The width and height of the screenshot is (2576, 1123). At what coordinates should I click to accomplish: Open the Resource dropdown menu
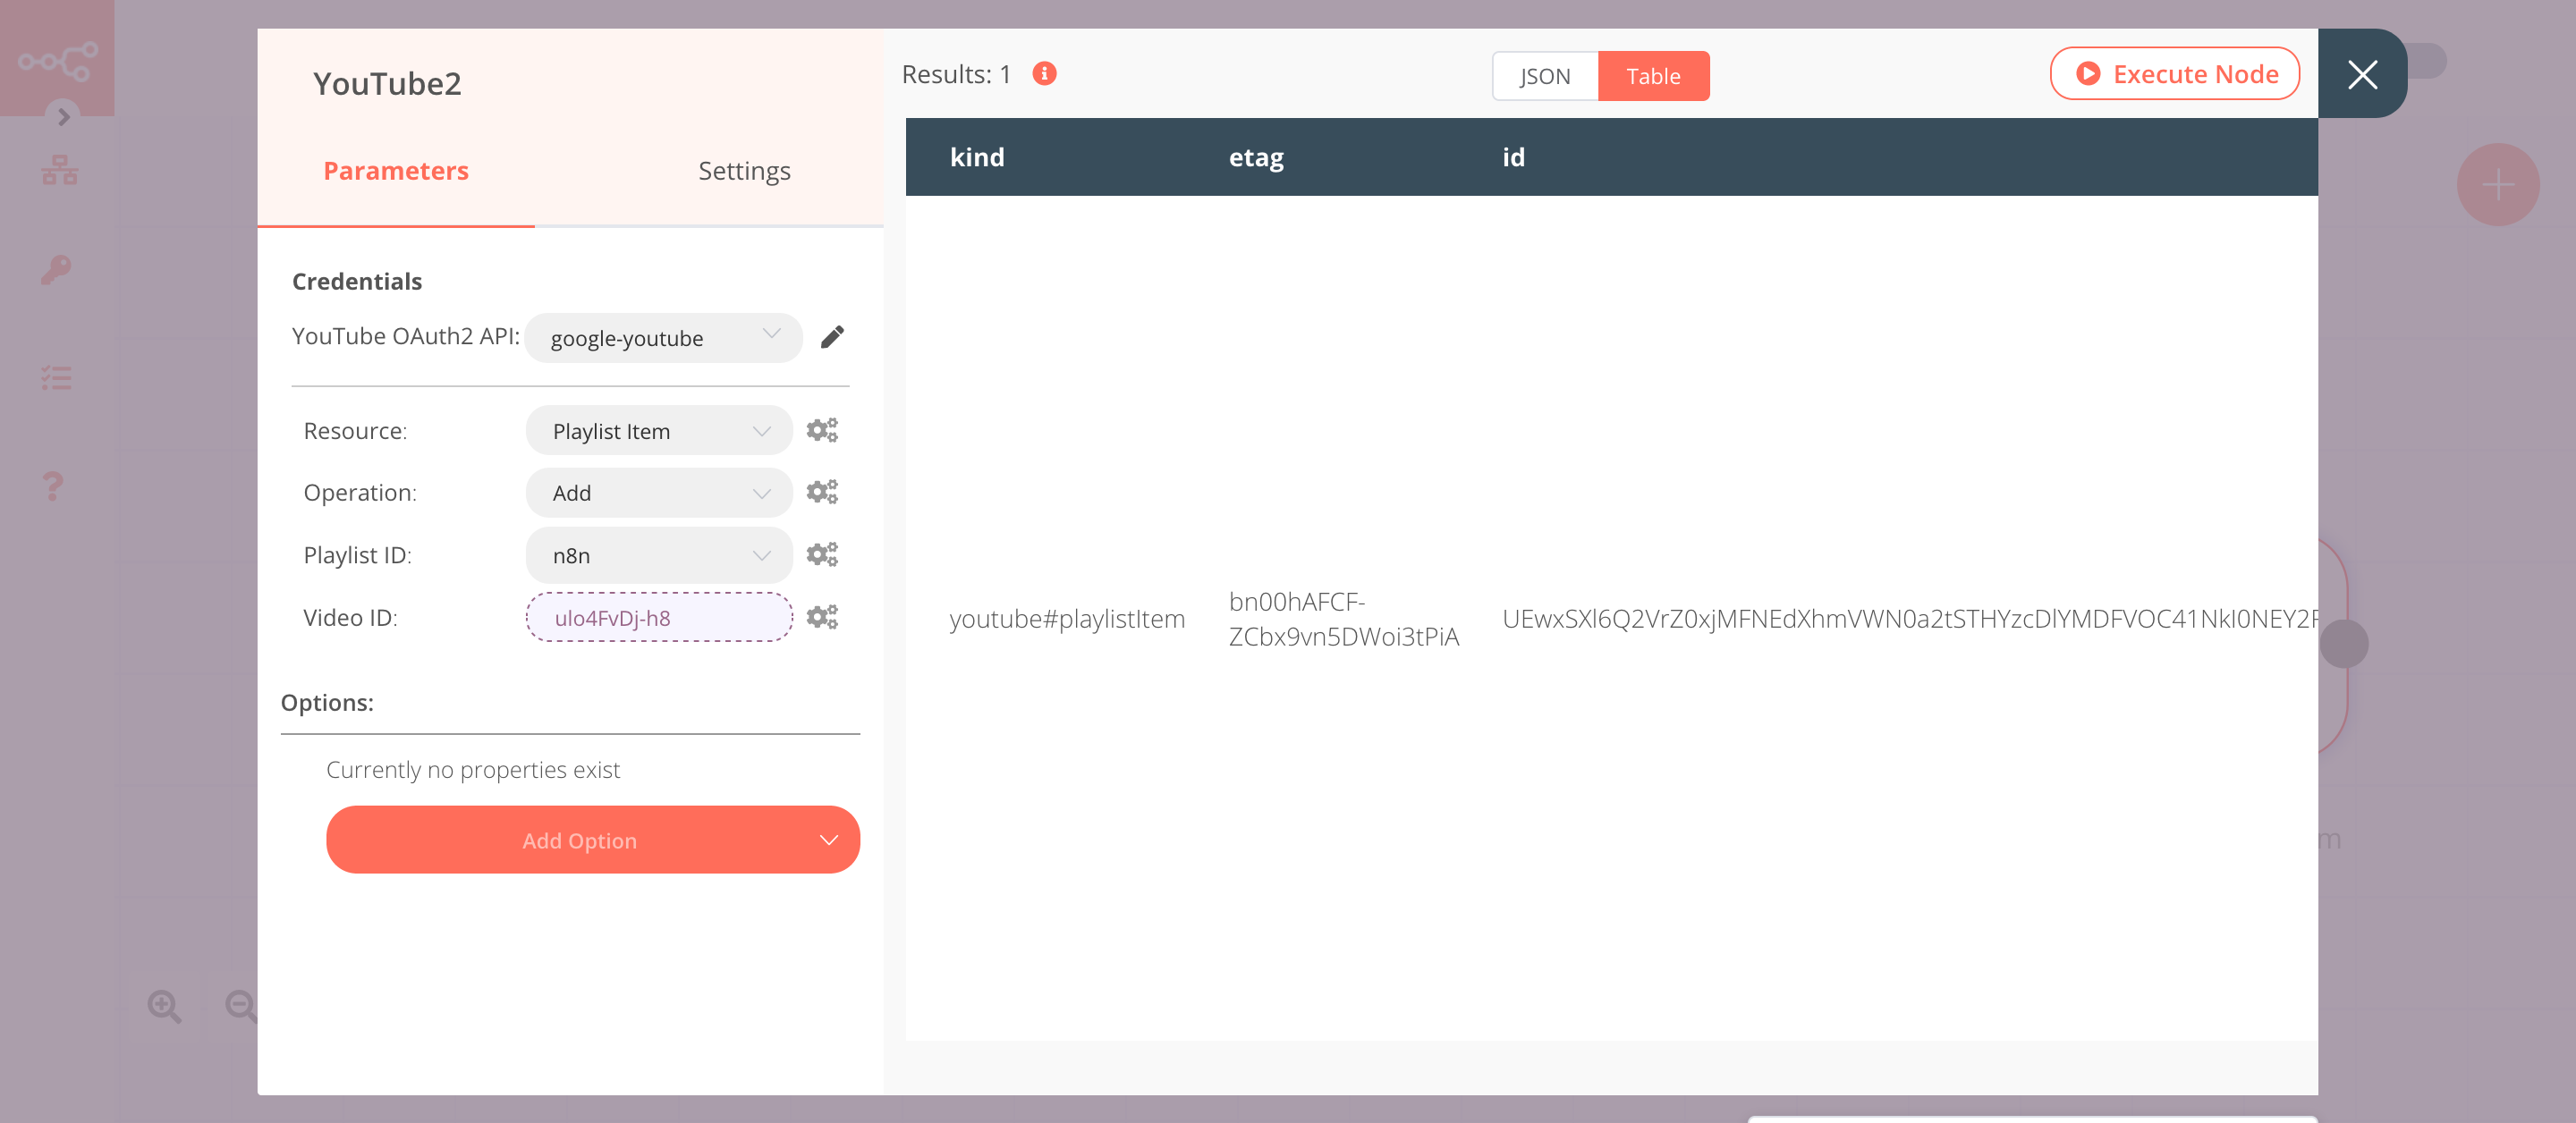[x=657, y=430]
